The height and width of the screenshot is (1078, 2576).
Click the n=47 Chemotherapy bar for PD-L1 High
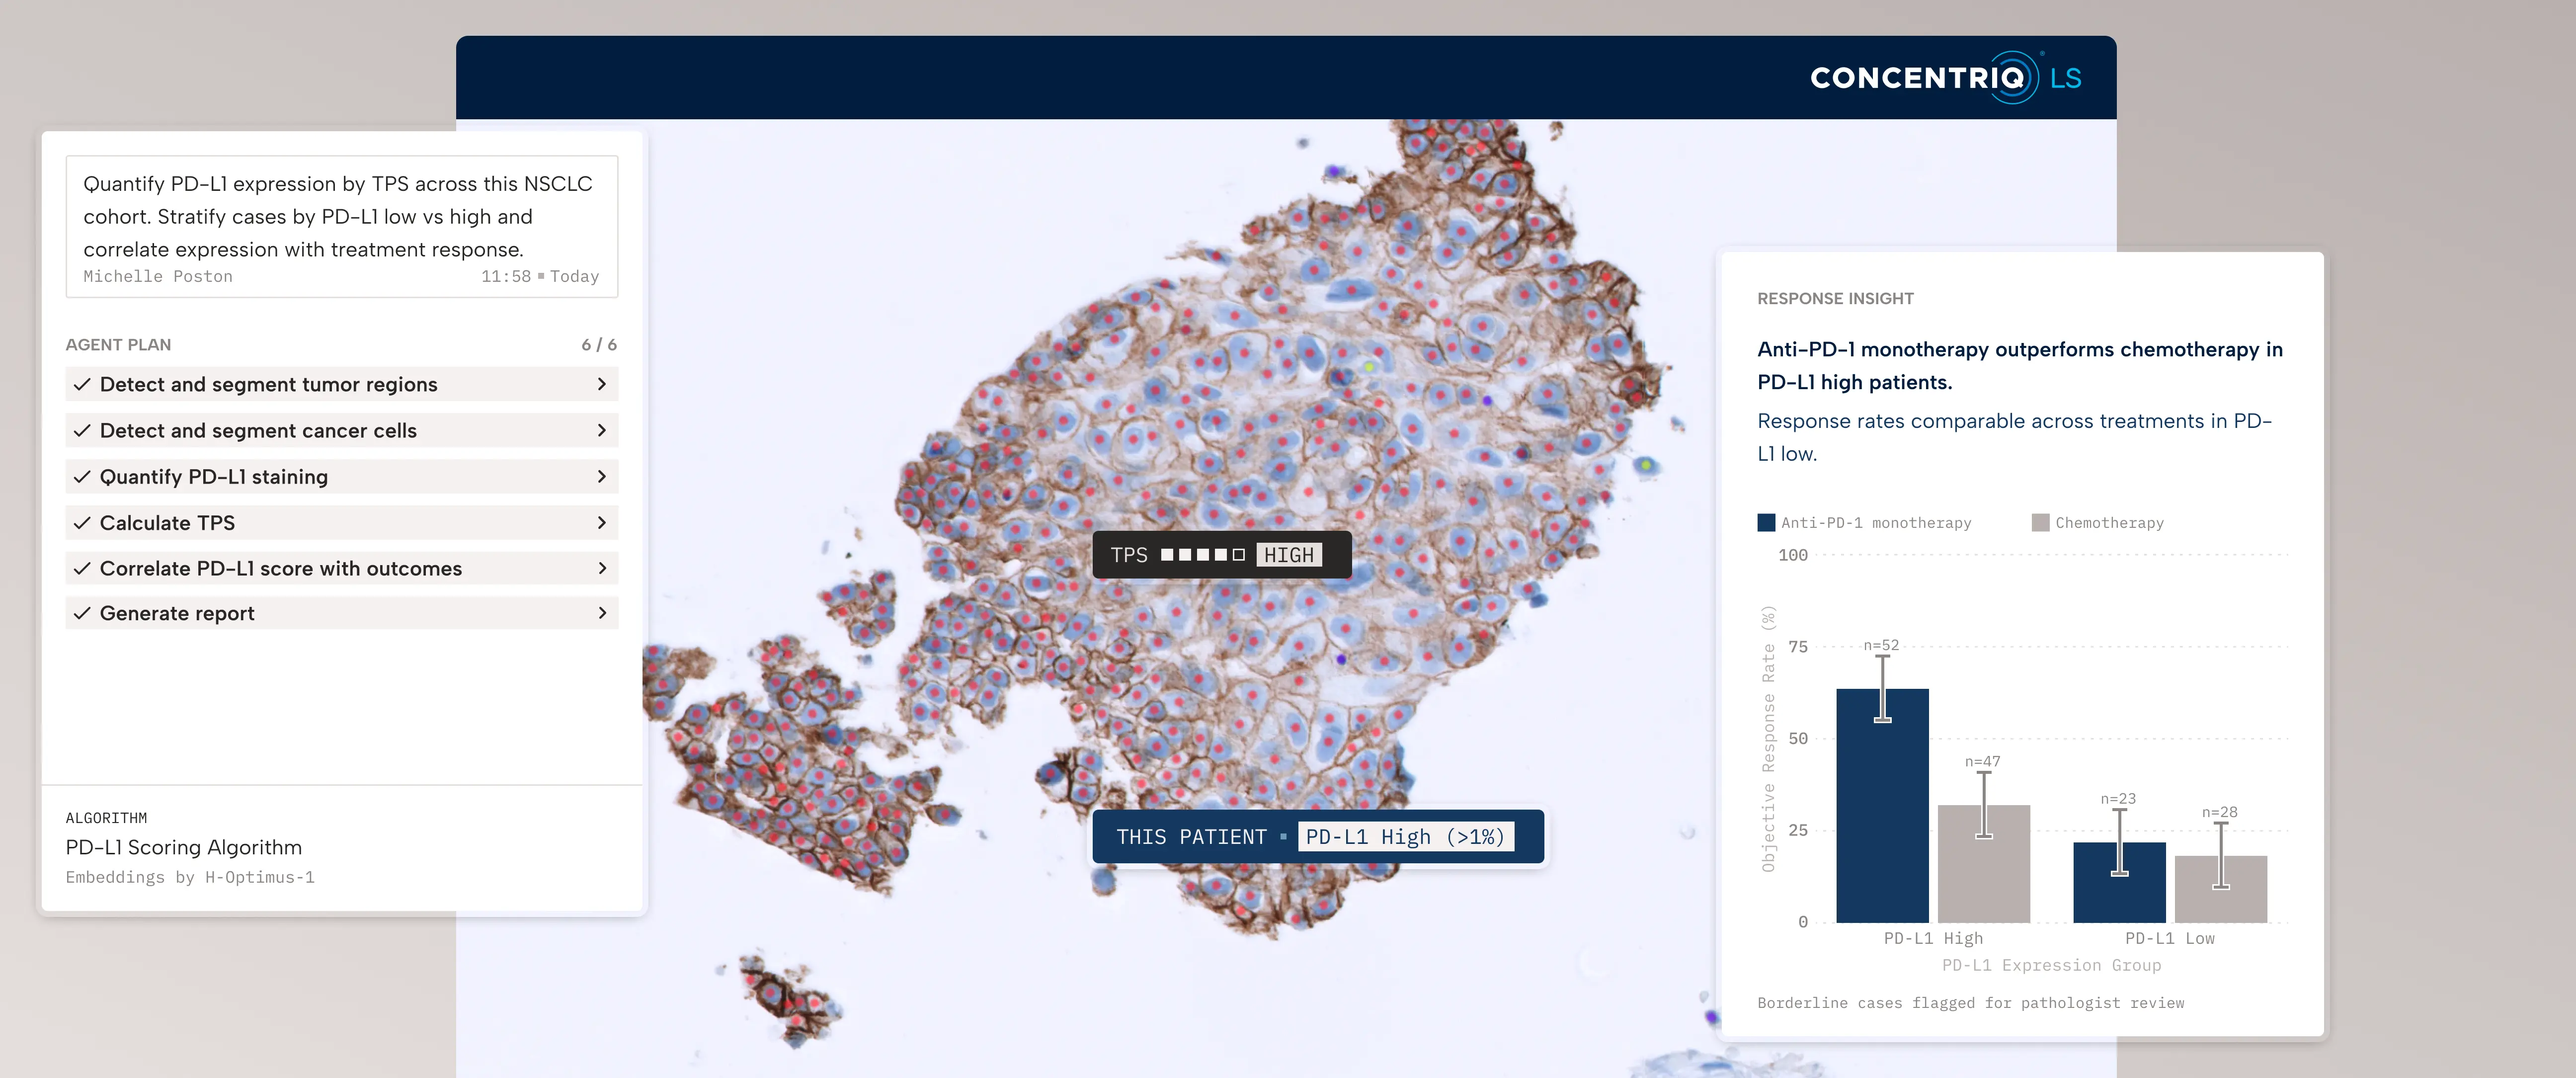click(x=1984, y=863)
